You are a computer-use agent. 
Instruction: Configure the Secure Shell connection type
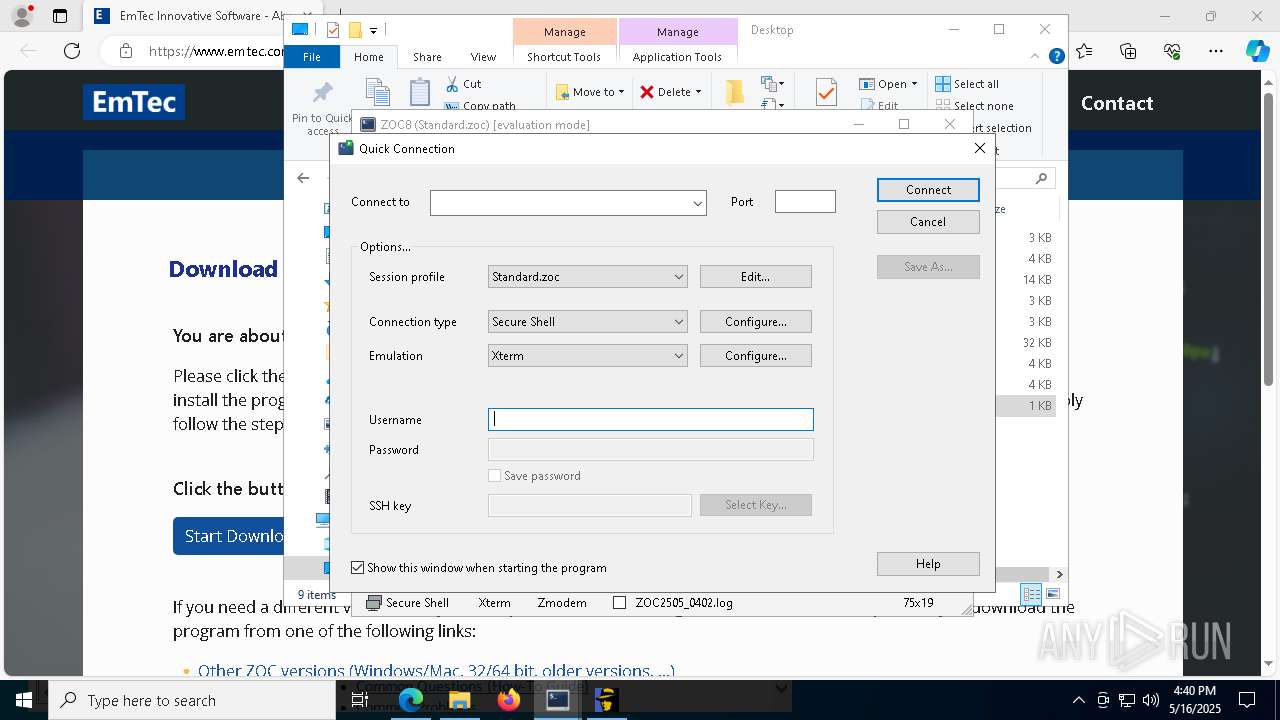[x=755, y=322]
